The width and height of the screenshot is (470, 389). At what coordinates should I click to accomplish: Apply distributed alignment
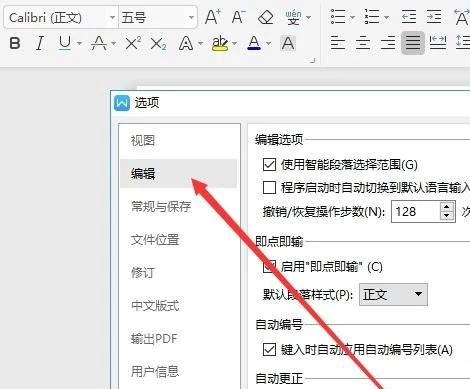pos(438,43)
